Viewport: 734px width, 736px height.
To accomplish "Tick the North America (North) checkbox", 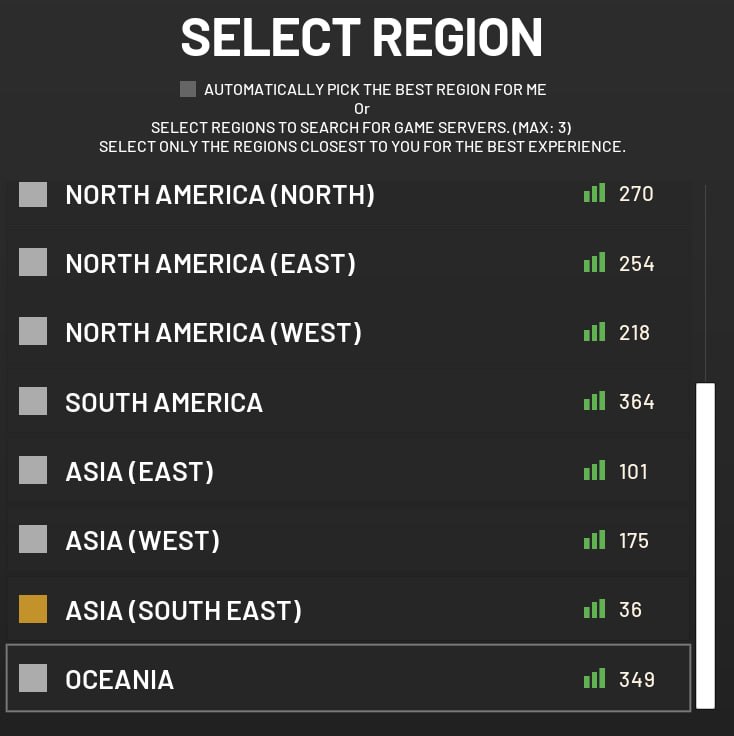I will pos(33,194).
